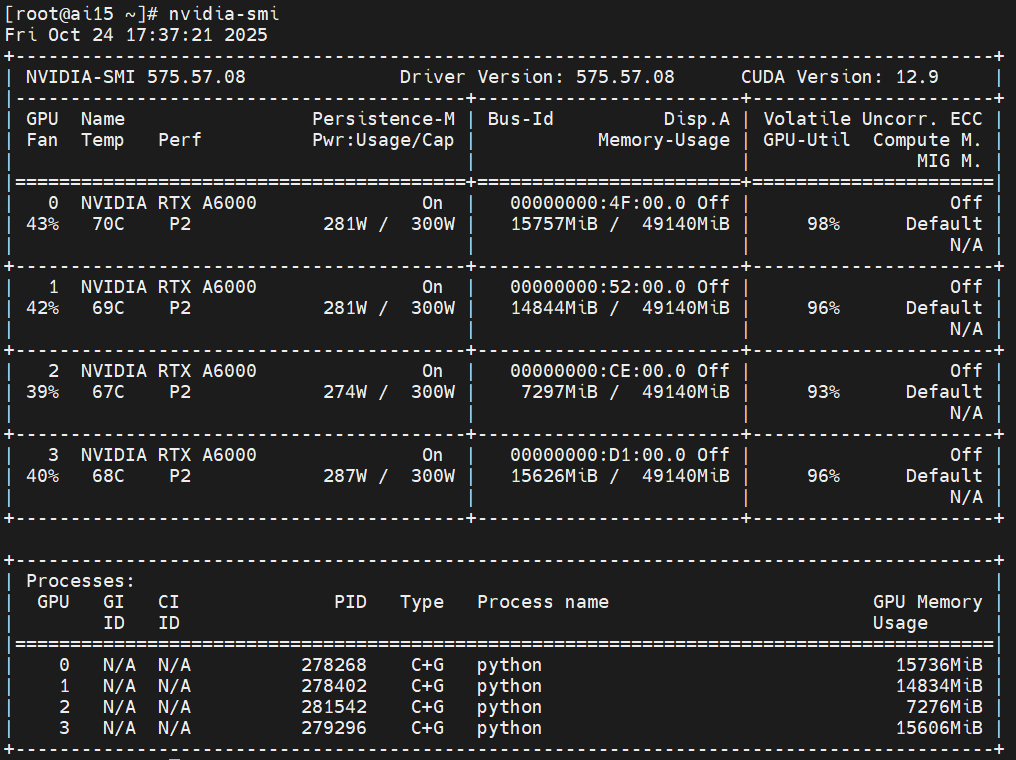Click the 98% GPU utilization value

823,224
